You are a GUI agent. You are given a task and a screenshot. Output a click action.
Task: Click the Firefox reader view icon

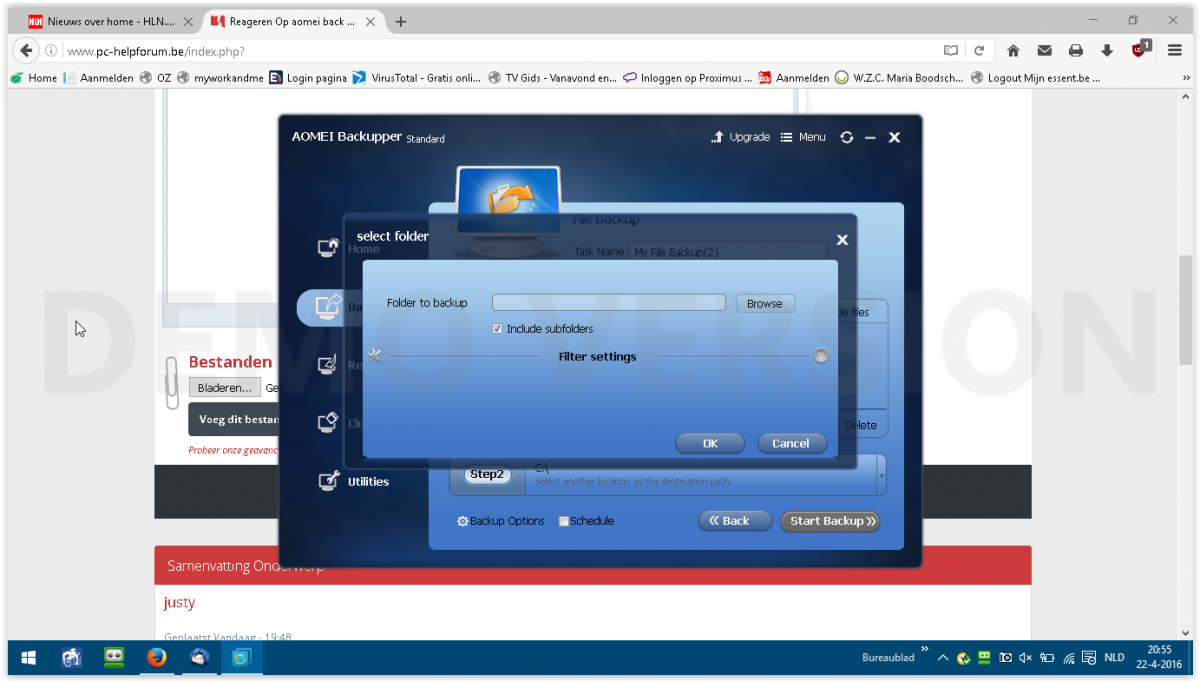951,51
